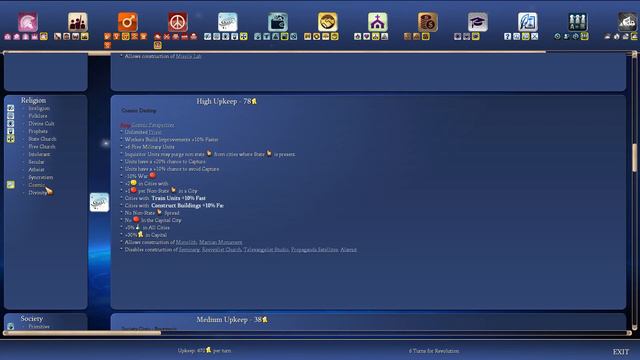Open the light-blue Religion category icon in top bar

click(227, 22)
